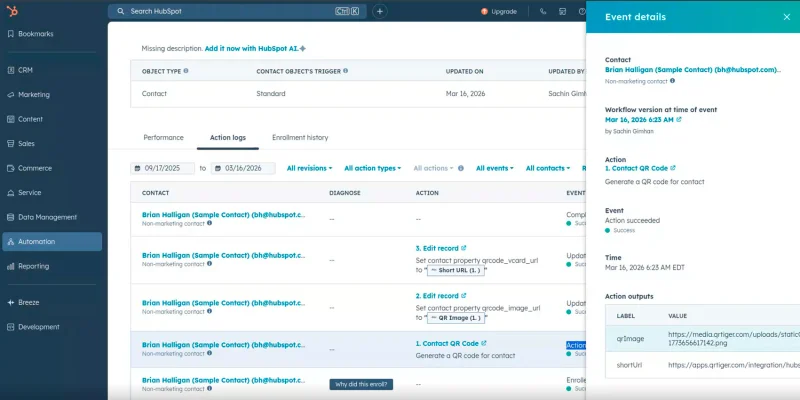This screenshot has height=400, width=800.
Task: Open Brian Halligan contact in last enrolled row
Action: [x=223, y=380]
